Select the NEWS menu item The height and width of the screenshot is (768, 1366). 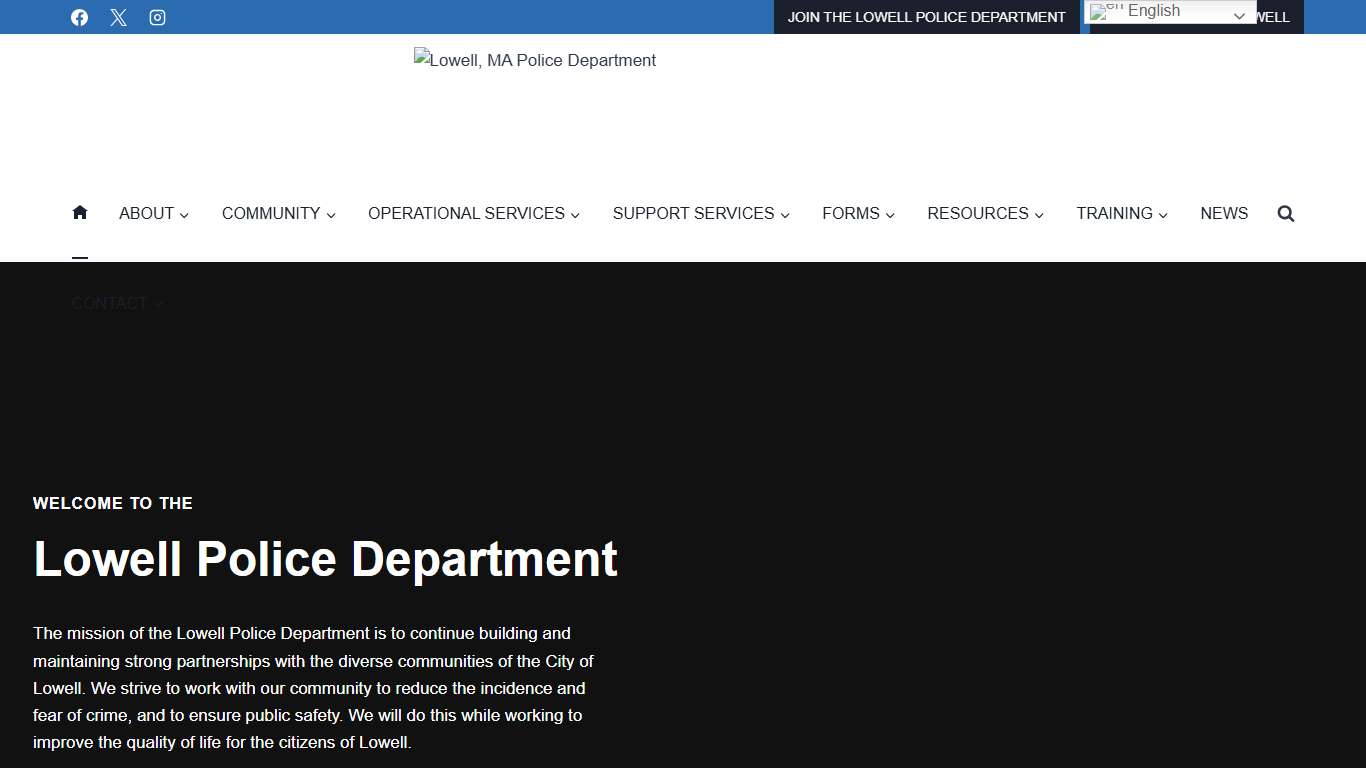(x=1224, y=213)
